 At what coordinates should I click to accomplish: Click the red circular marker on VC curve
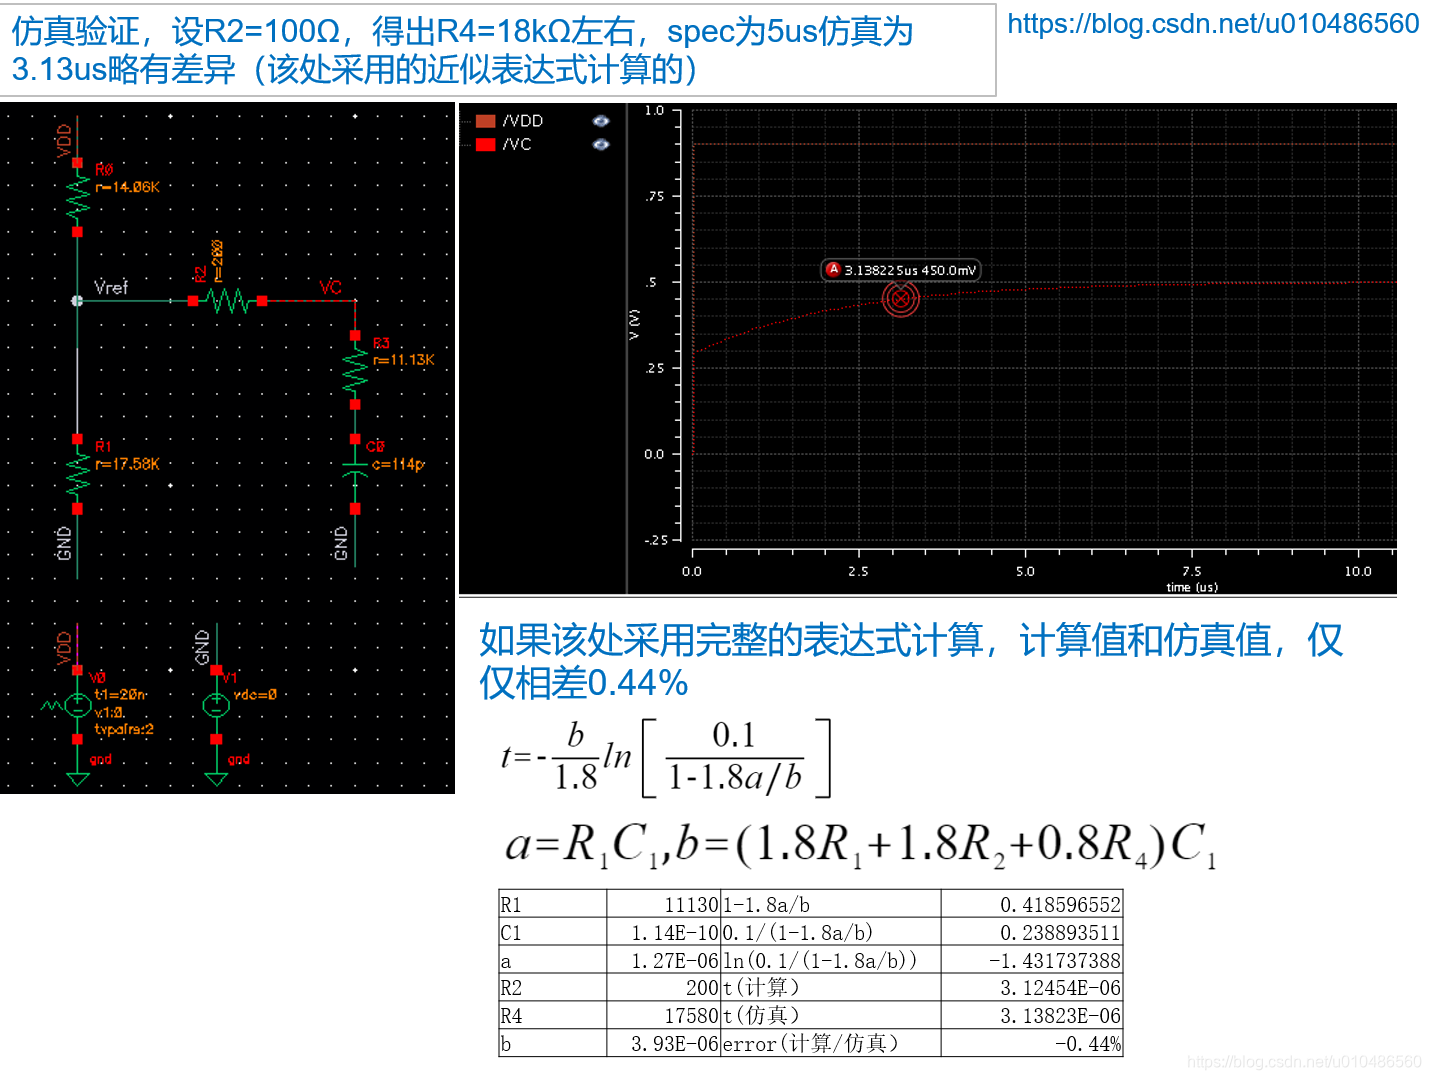pos(901,299)
